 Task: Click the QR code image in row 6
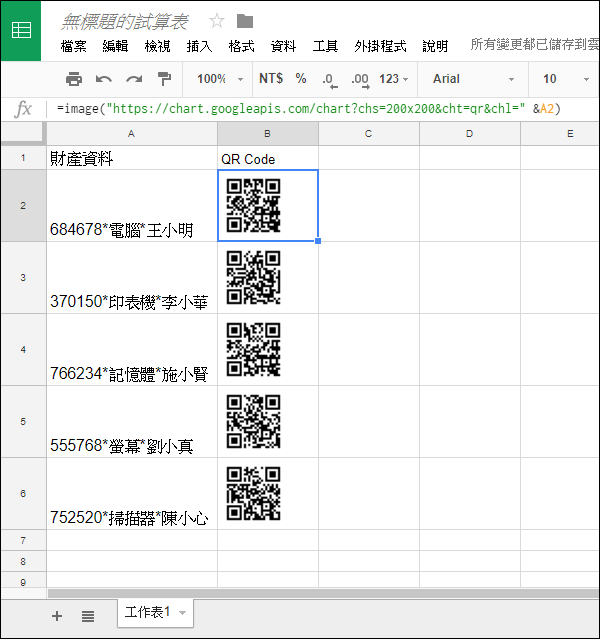coord(254,494)
